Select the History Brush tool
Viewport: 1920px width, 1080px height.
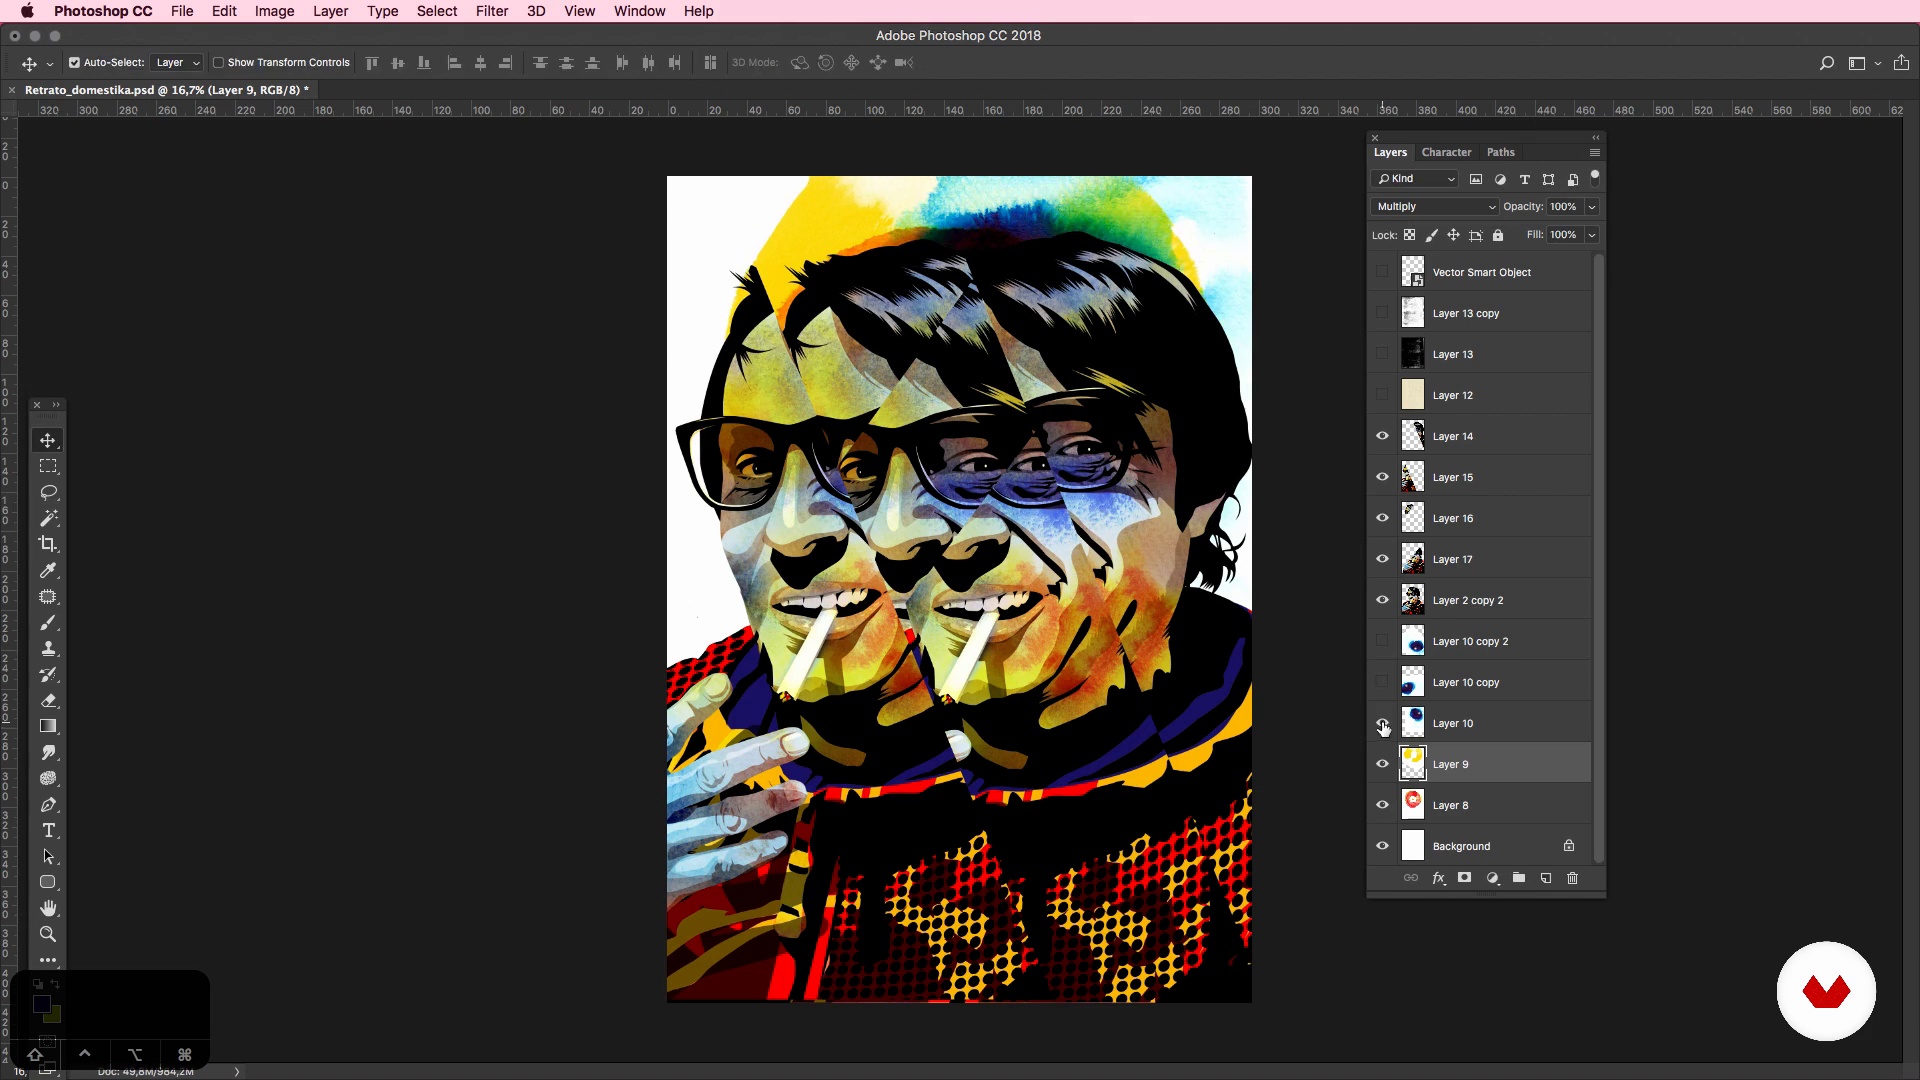tap(48, 674)
